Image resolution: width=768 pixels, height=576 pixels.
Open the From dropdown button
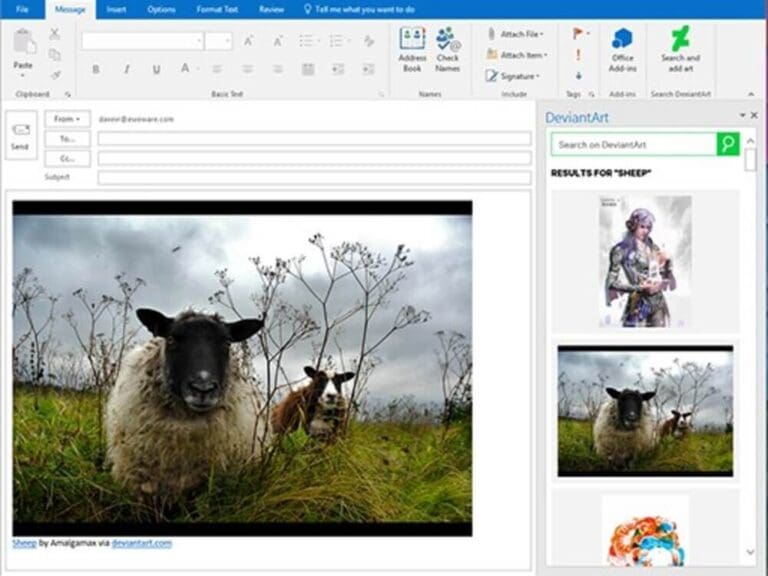(67, 119)
